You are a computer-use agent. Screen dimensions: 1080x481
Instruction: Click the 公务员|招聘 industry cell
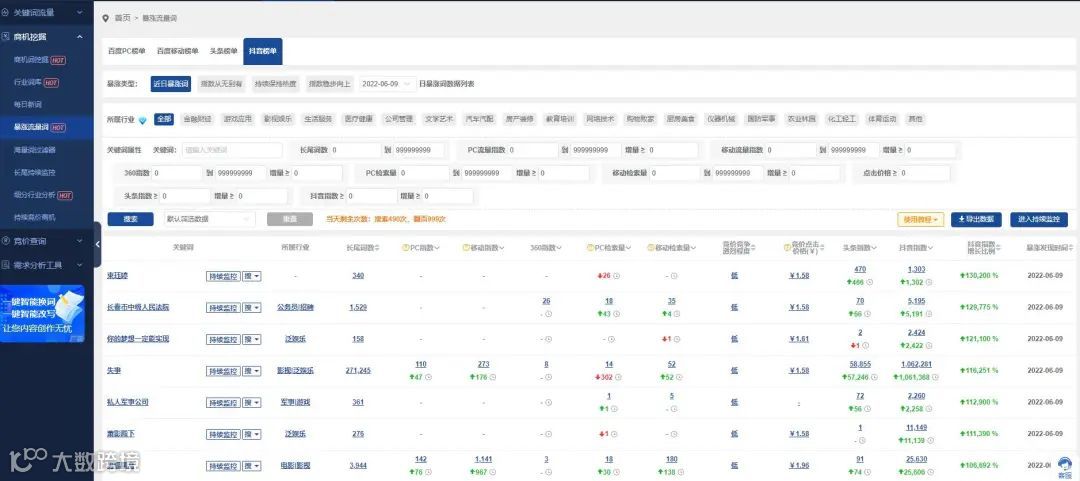[x=295, y=307]
